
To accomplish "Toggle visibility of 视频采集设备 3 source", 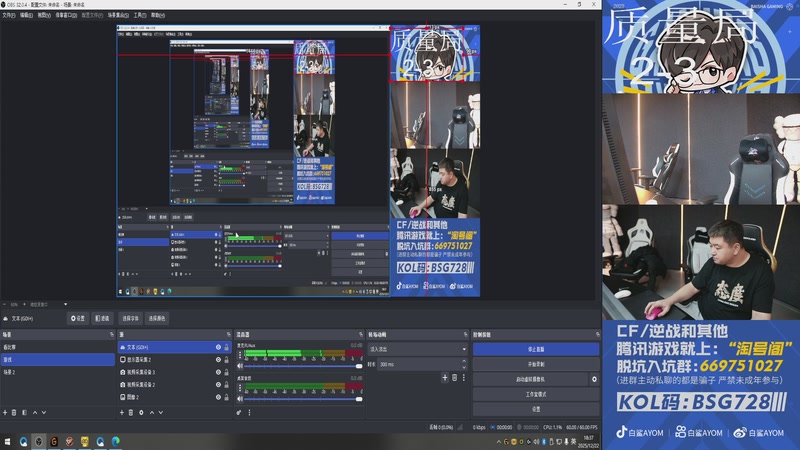I will (x=218, y=372).
